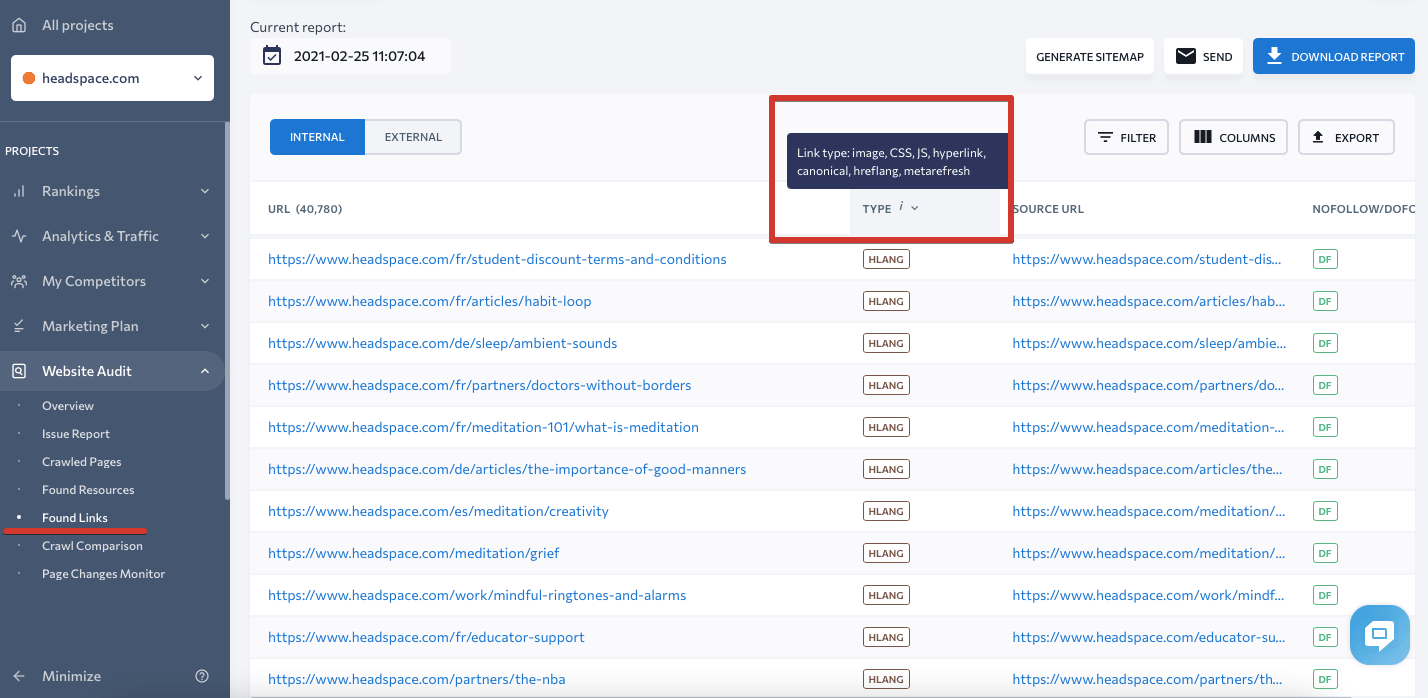Select Found Resources menu item
This screenshot has width=1428, height=698.
click(88, 490)
